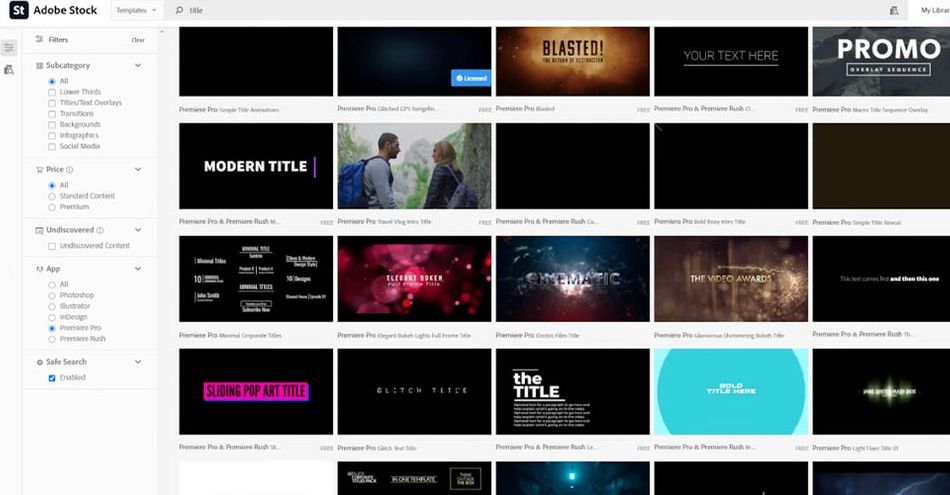
Task: Open the Modern Title thumbnail
Action: pyautogui.click(x=256, y=166)
